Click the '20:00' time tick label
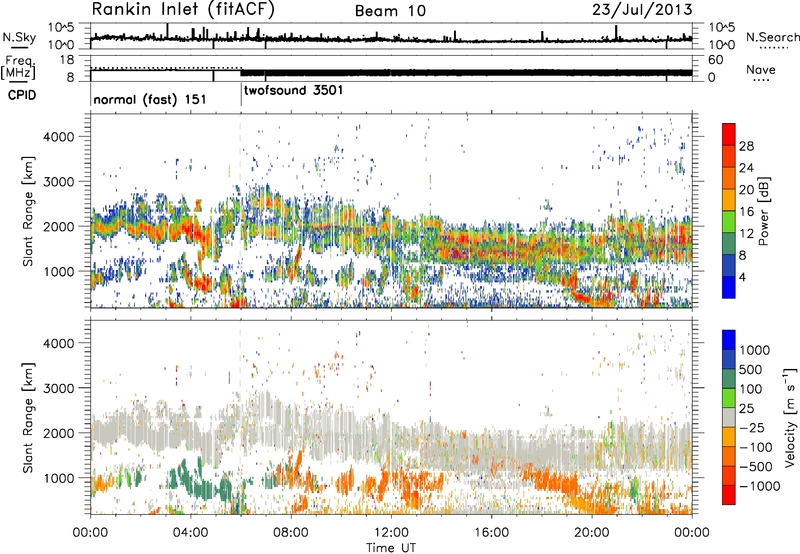This screenshot has width=800, height=554. click(x=591, y=532)
